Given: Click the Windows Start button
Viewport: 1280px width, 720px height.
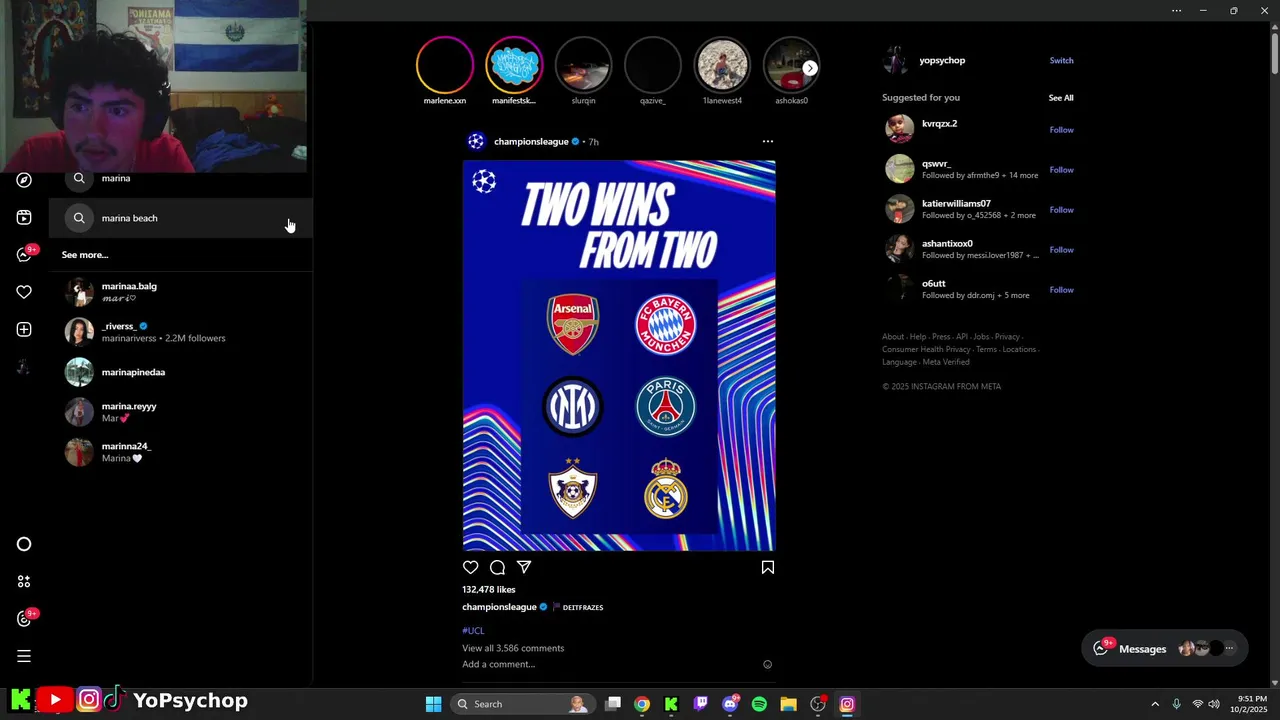Looking at the screenshot, I should tap(433, 704).
